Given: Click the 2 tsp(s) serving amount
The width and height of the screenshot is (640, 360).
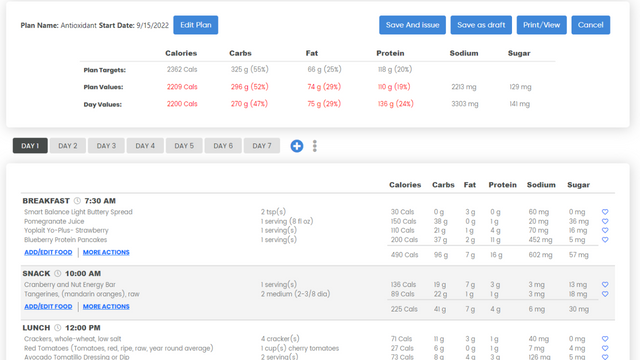Looking at the screenshot, I should (x=273, y=212).
